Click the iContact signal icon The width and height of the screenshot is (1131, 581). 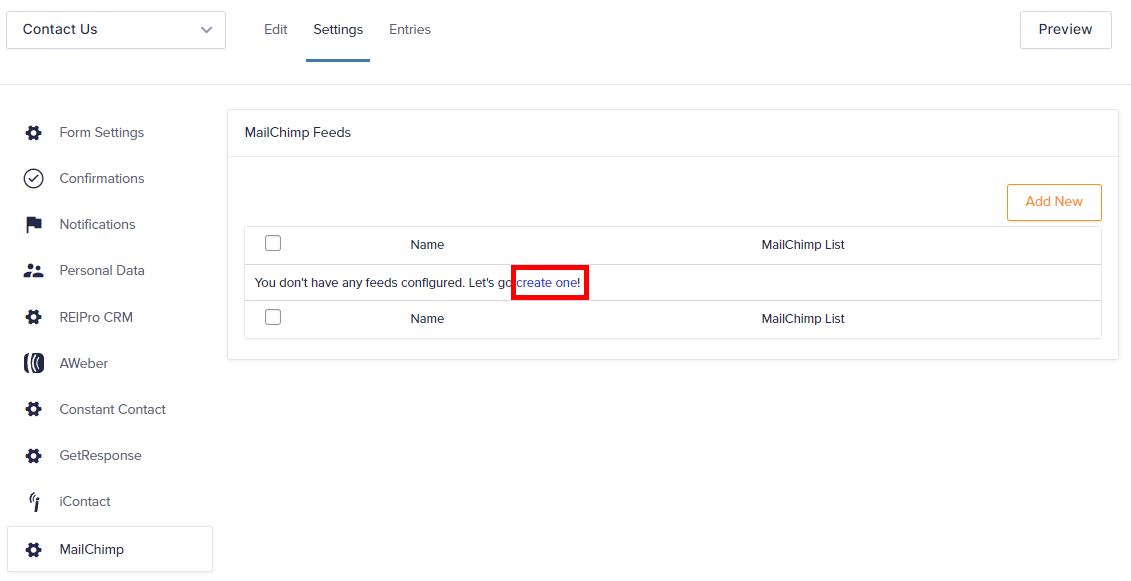click(33, 502)
